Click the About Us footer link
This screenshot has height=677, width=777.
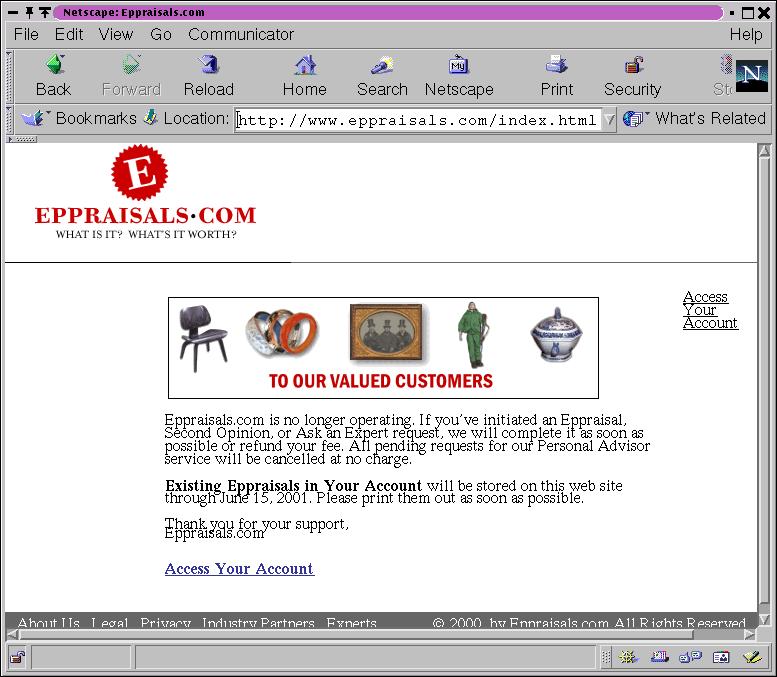[x=49, y=622]
